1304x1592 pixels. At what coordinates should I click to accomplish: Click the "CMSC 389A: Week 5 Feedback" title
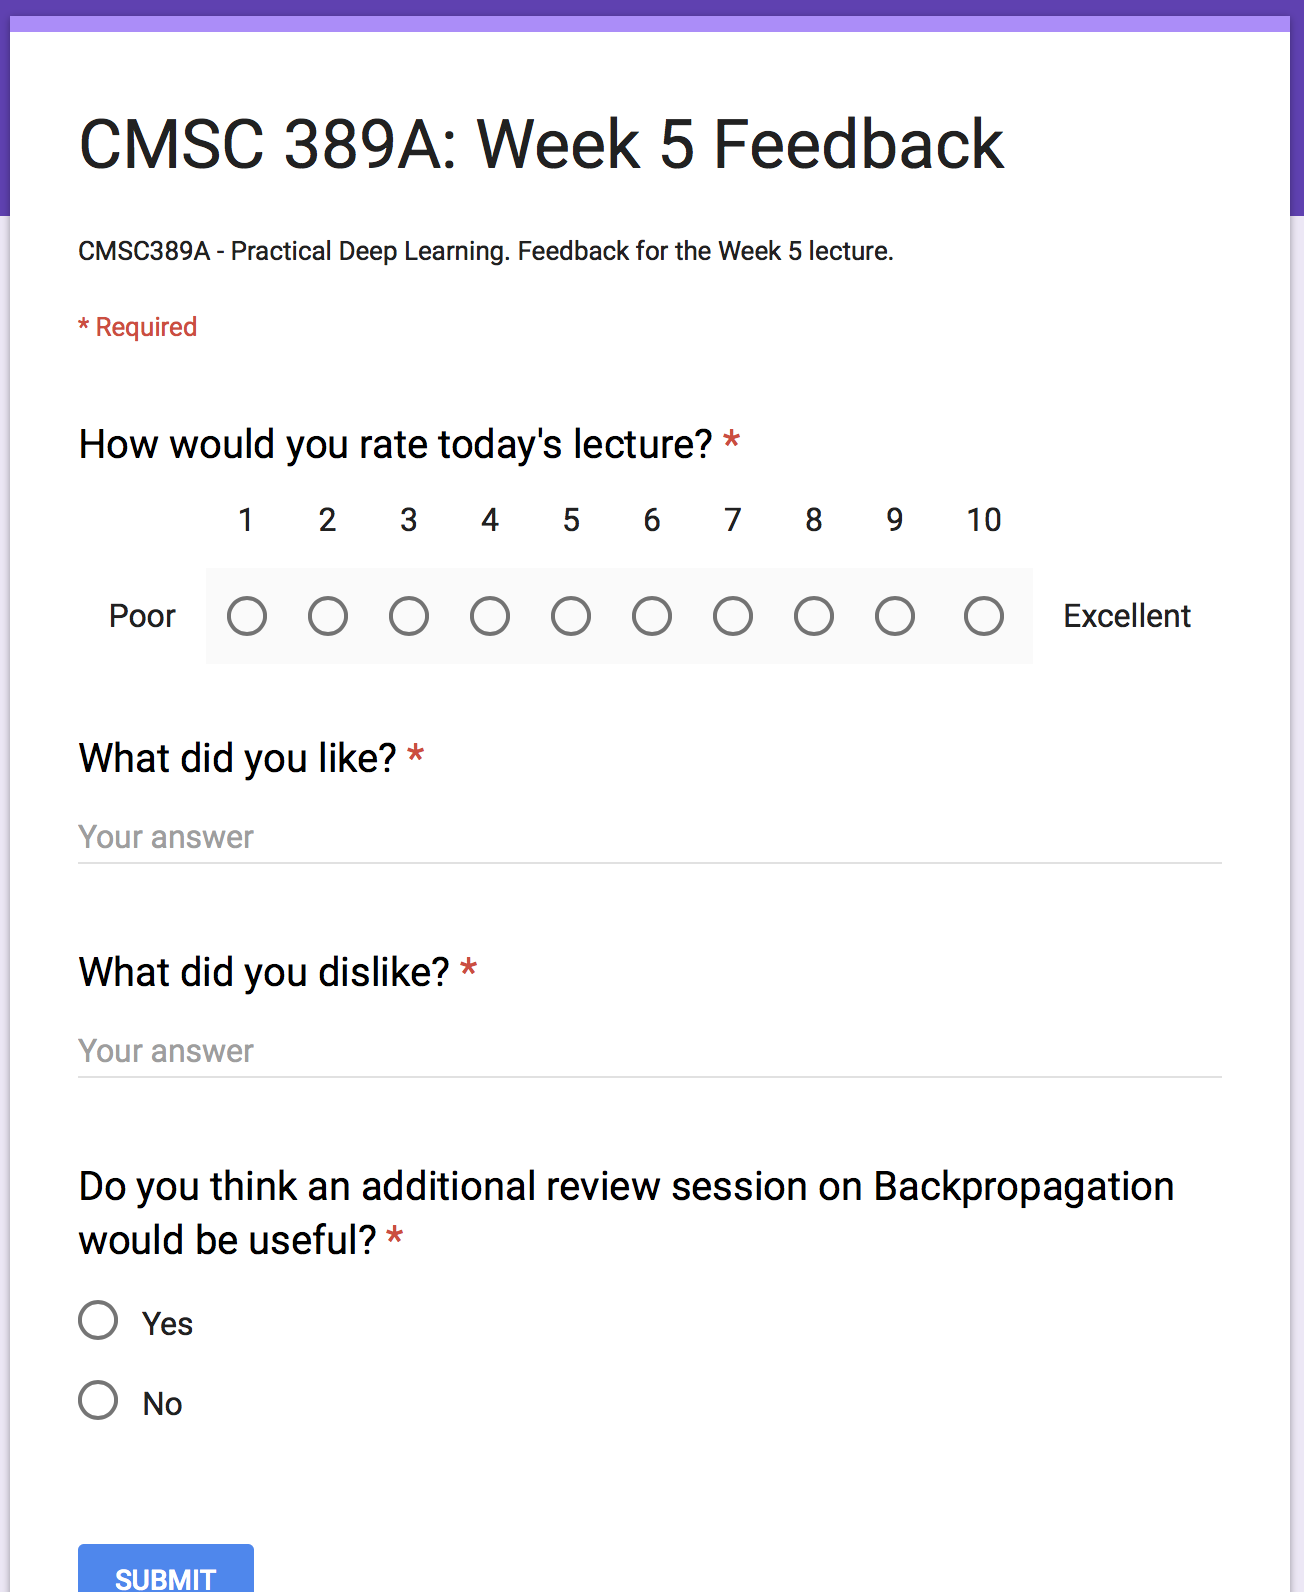pyautogui.click(x=541, y=144)
